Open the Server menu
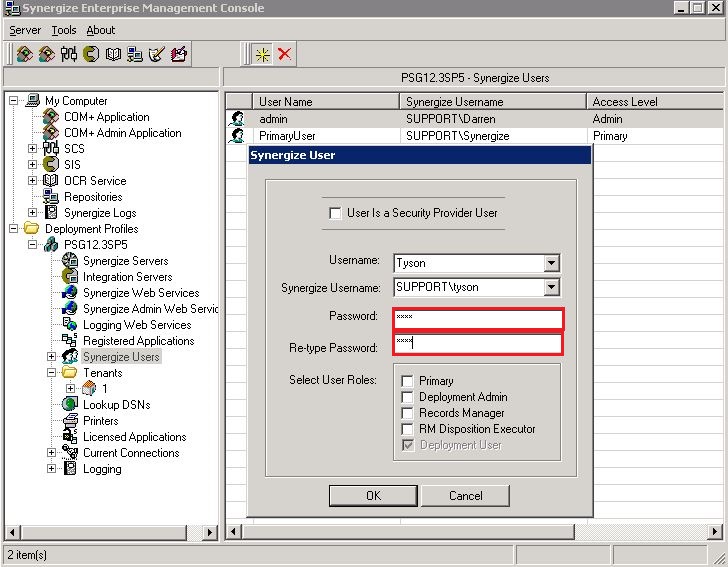 tap(25, 30)
